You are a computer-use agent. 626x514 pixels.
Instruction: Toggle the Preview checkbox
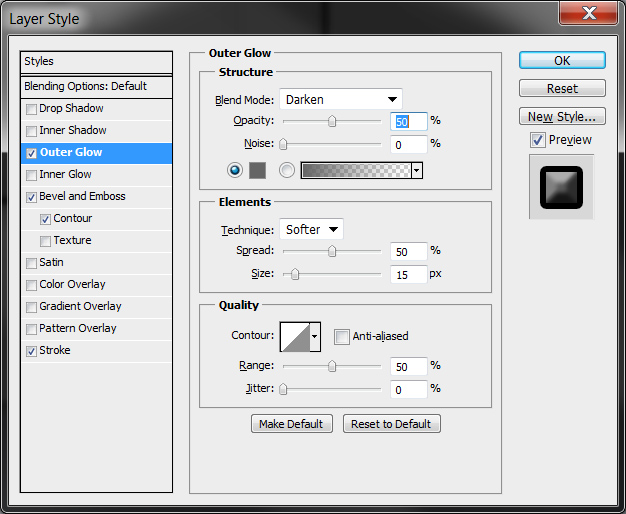click(x=538, y=140)
